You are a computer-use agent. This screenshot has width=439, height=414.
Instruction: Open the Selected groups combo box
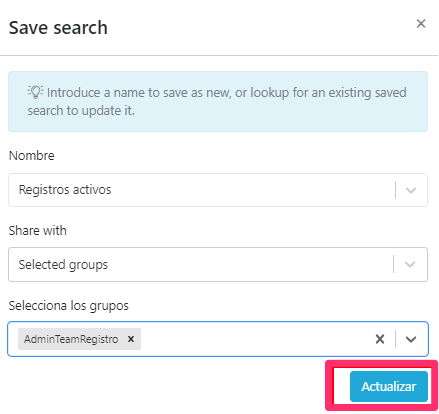(218, 265)
